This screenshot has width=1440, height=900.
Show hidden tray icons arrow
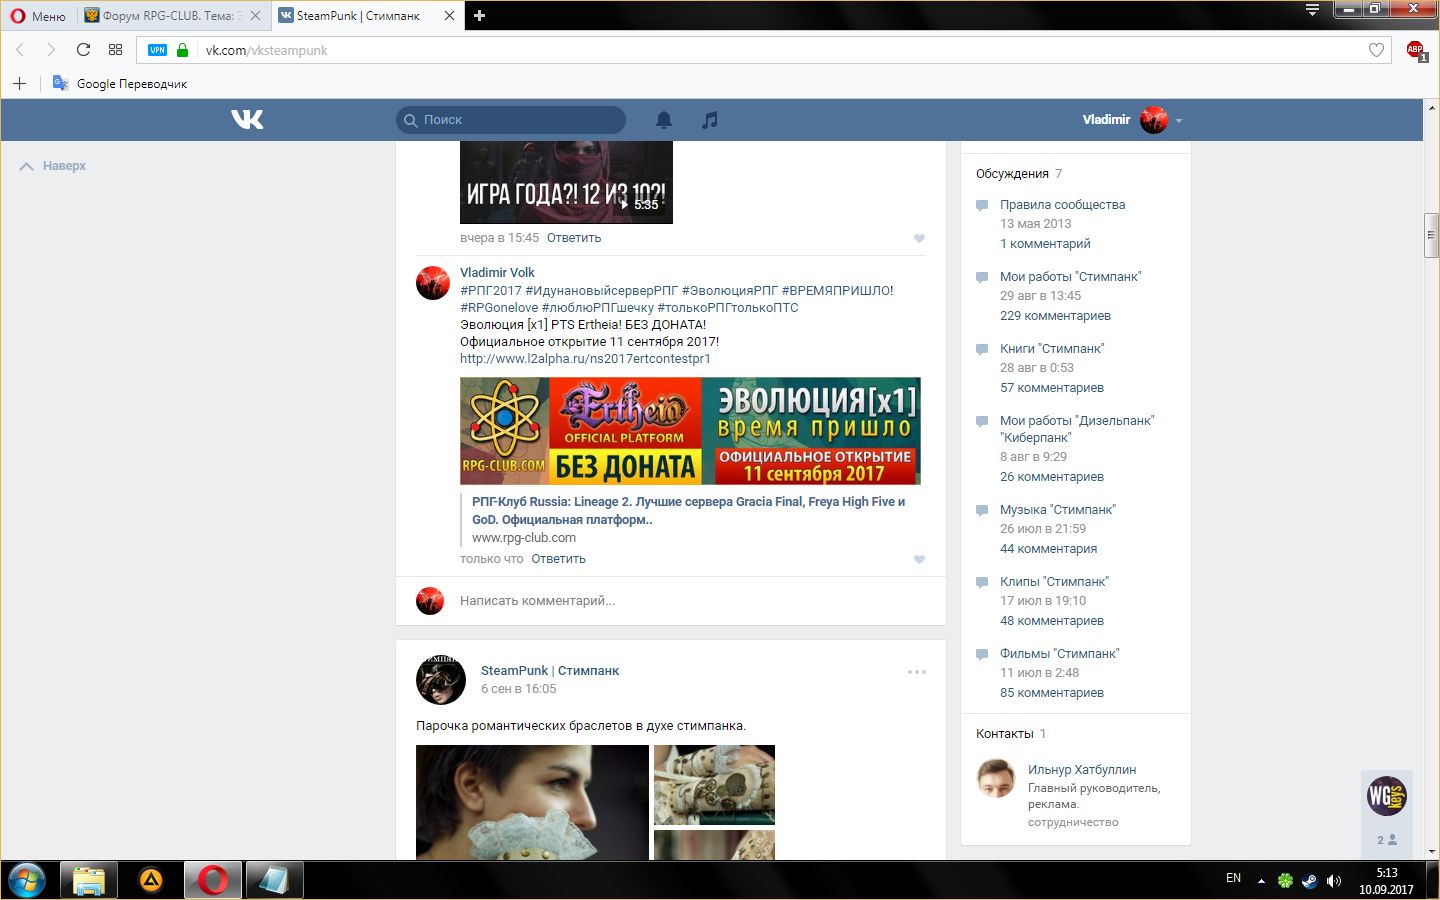(1261, 881)
